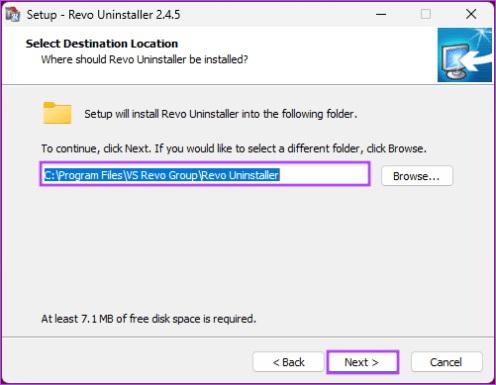Viewport: 496px width, 385px height.
Task: Open the Browse folder dialog
Action: [x=417, y=176]
